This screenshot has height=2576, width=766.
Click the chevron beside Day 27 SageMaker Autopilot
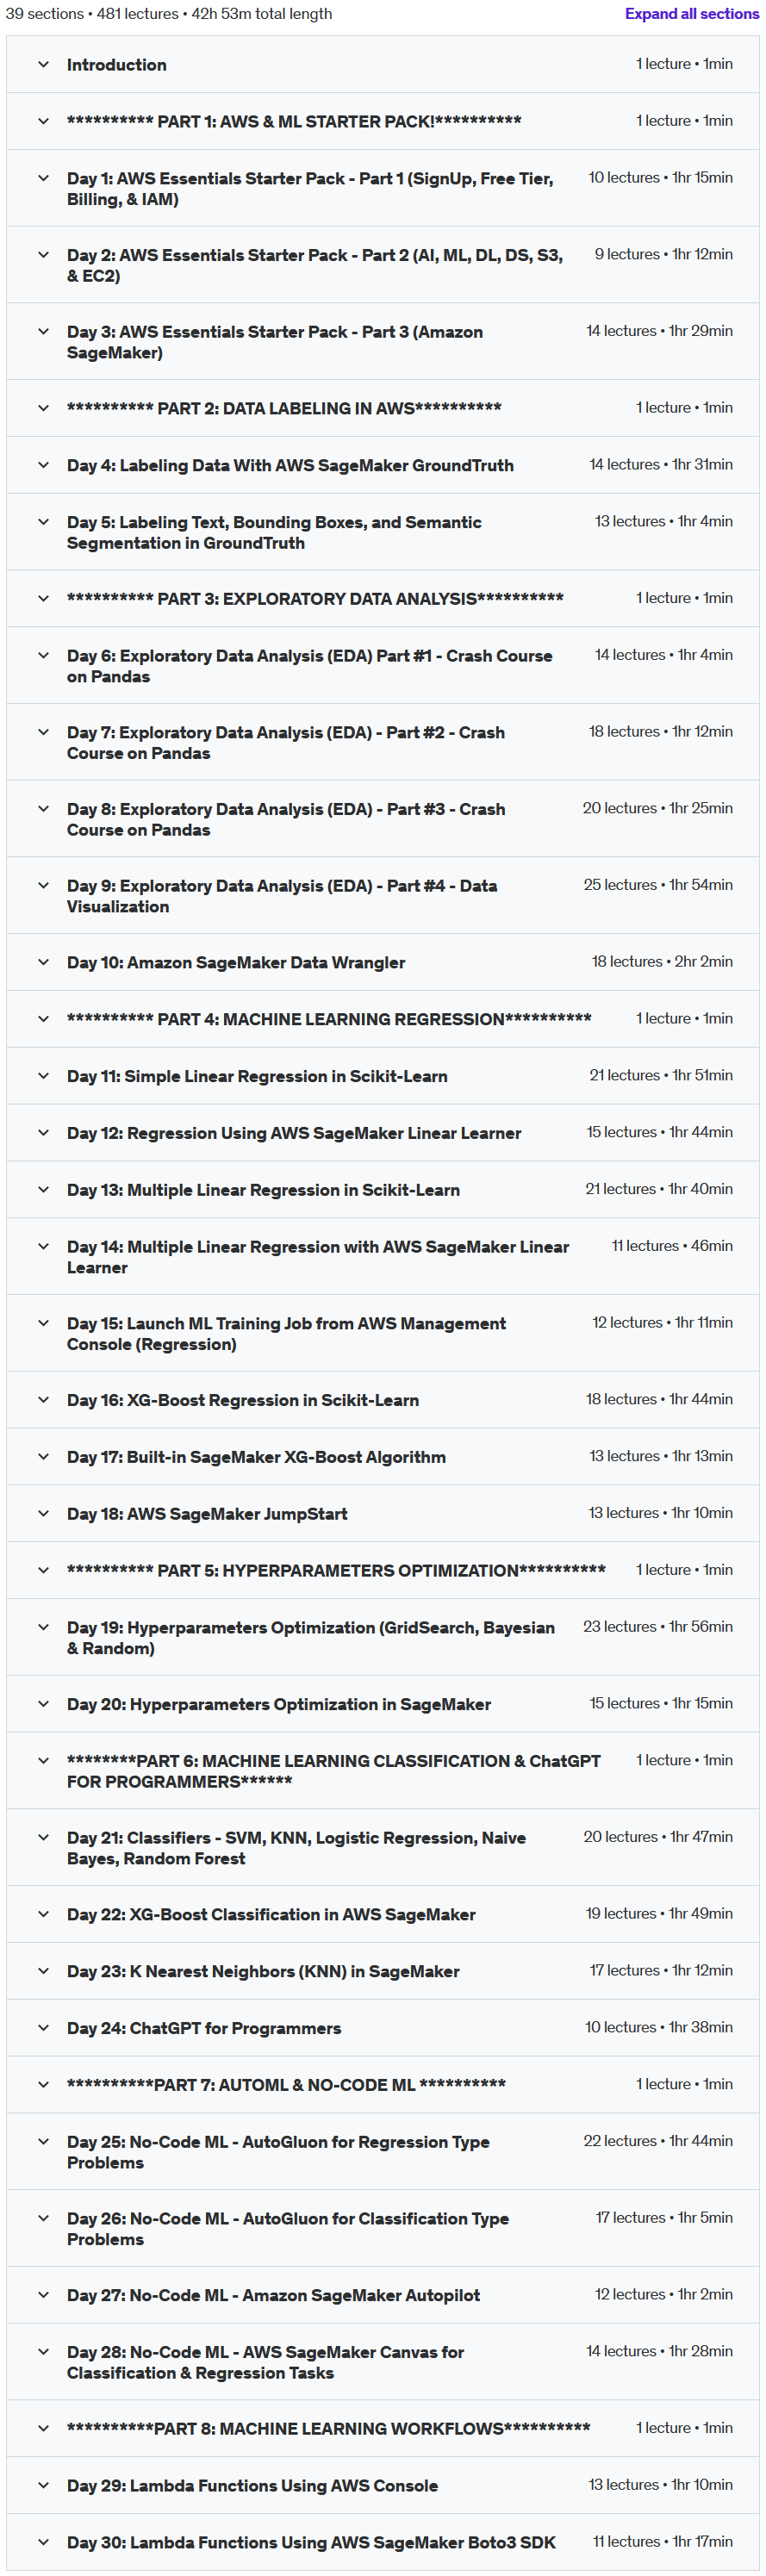coord(43,2295)
